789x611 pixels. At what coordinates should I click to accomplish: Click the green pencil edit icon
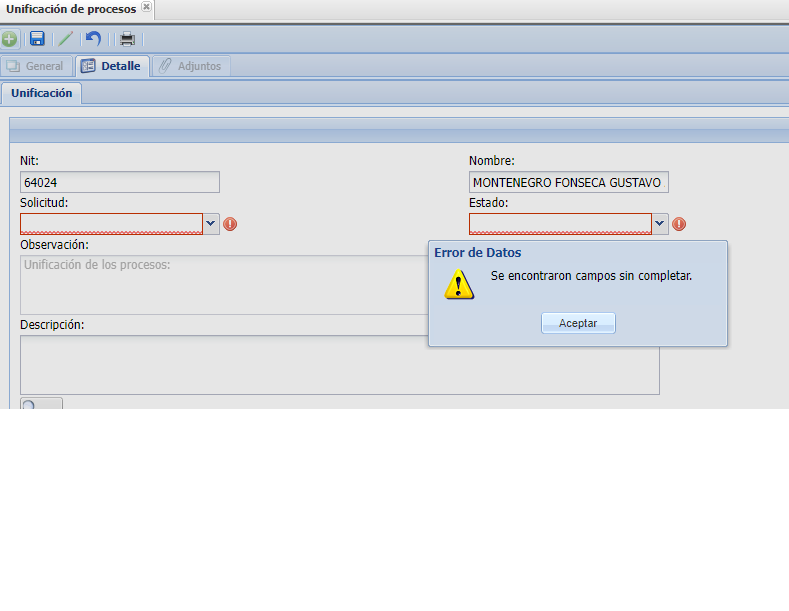tap(65, 39)
